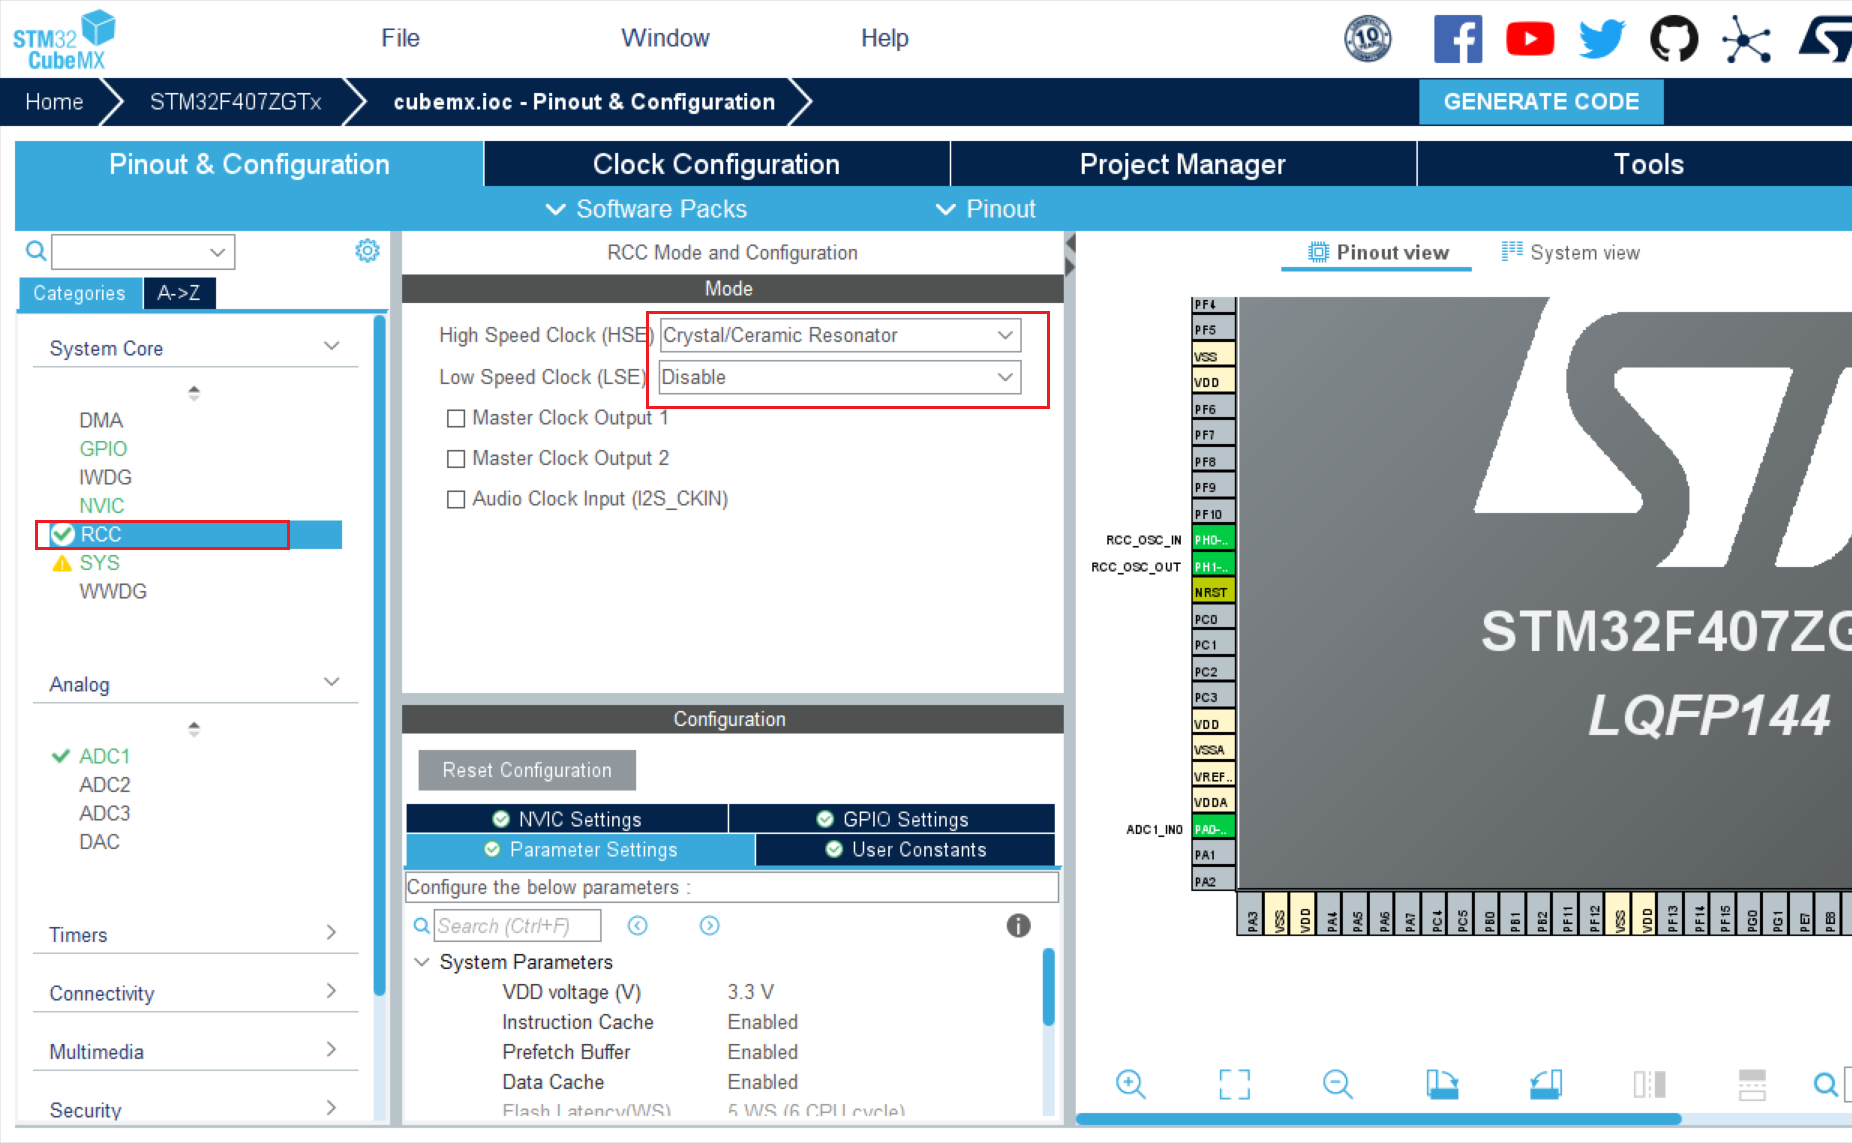This screenshot has width=1852, height=1143.
Task: Open the peripheral search combo box
Action: click(143, 252)
